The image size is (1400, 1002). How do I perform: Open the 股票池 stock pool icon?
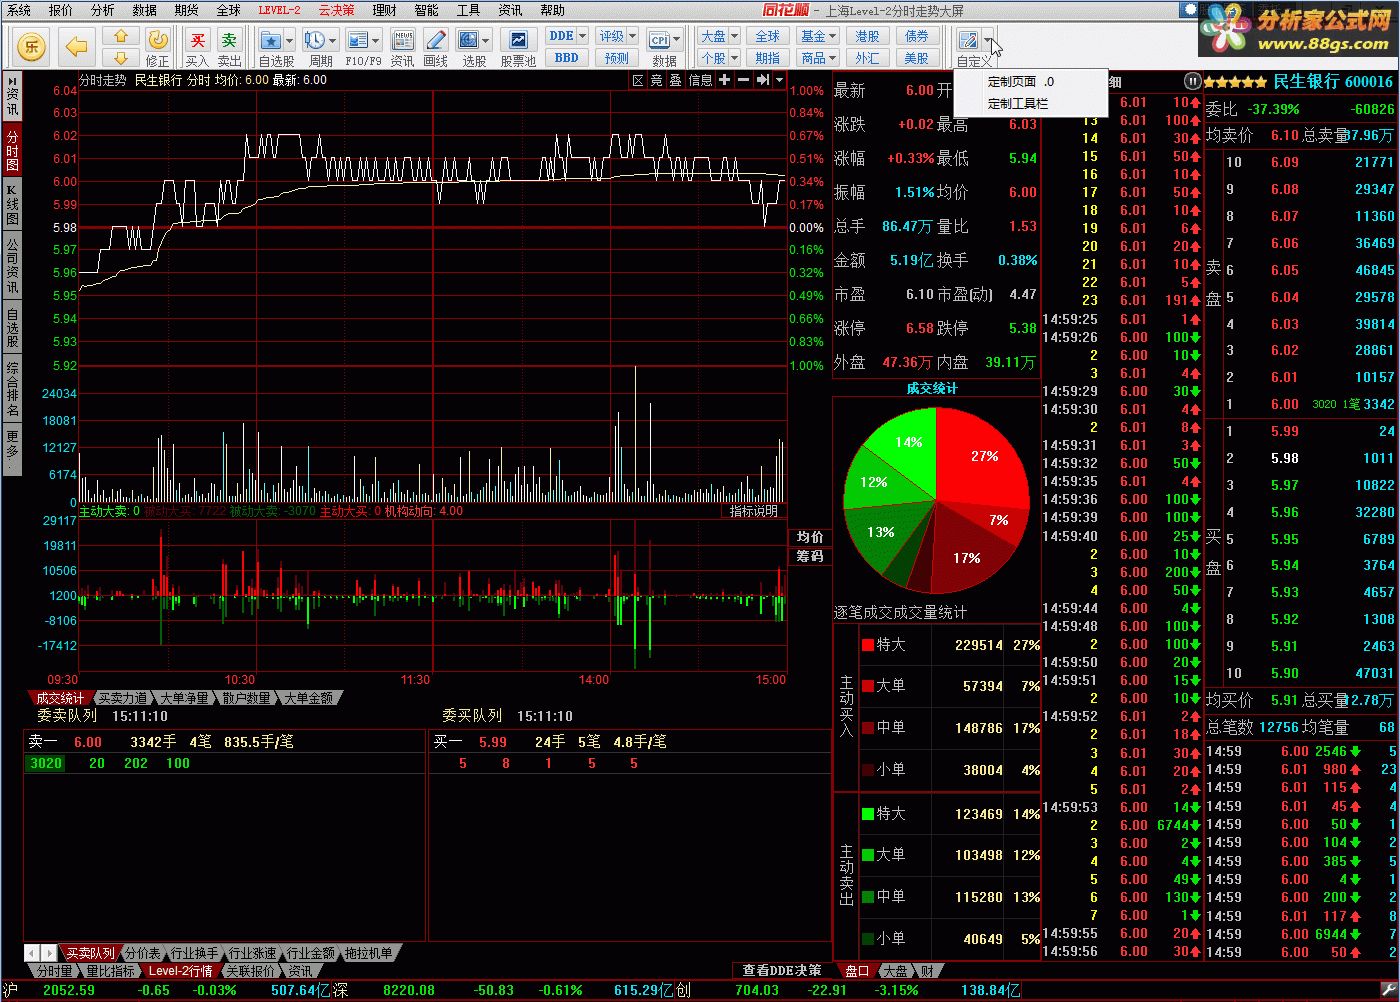(518, 40)
